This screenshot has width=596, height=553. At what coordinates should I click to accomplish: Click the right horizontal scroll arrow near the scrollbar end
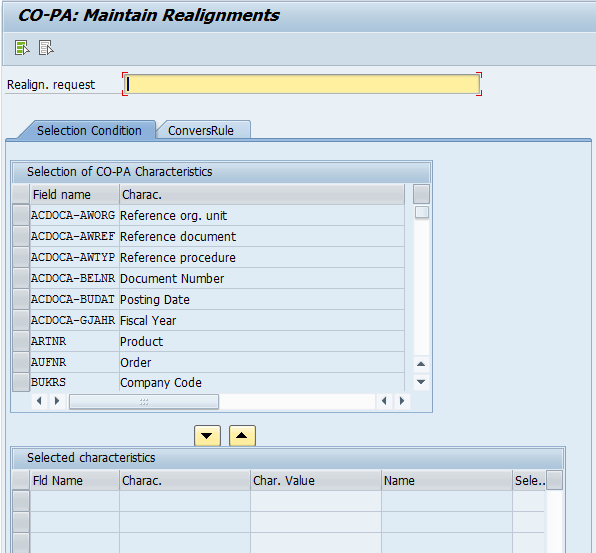[x=401, y=401]
